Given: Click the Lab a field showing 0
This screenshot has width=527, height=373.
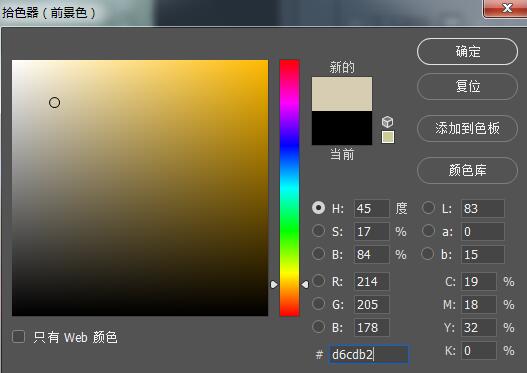Looking at the screenshot, I should click(x=482, y=232).
